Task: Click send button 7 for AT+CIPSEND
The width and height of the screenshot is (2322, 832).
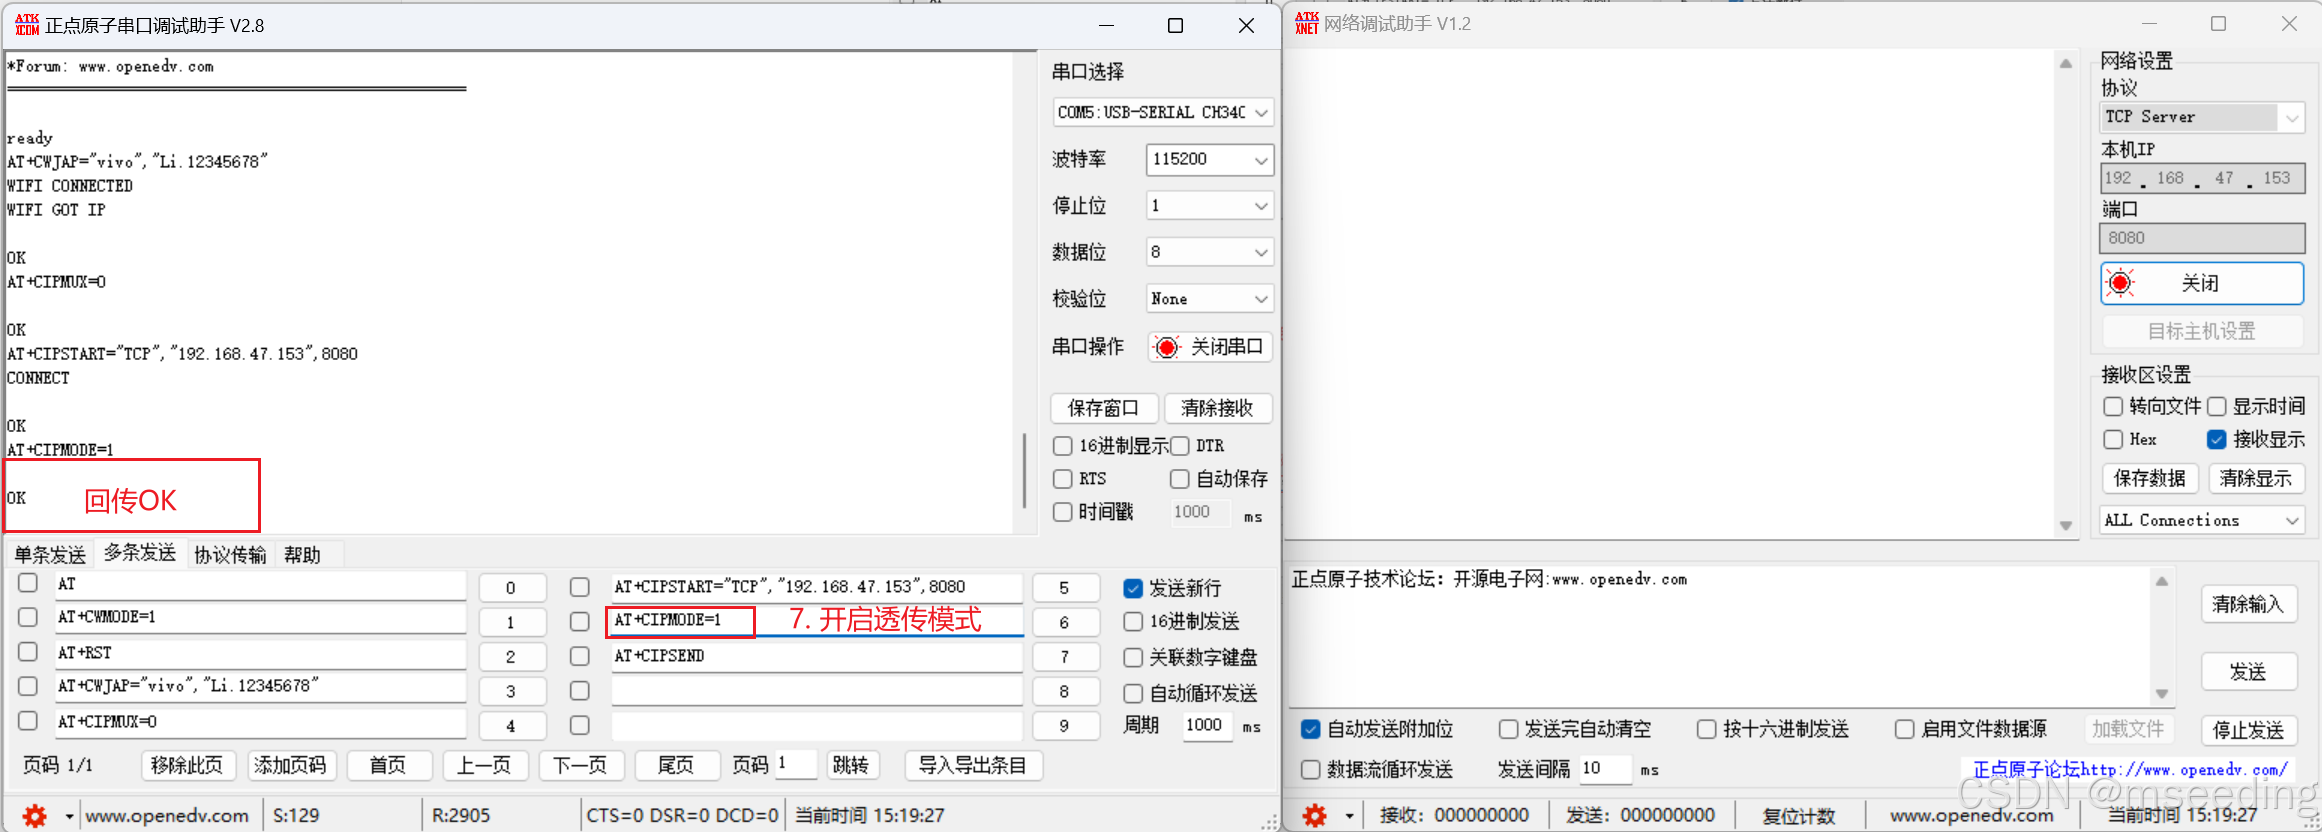Action: (1065, 657)
